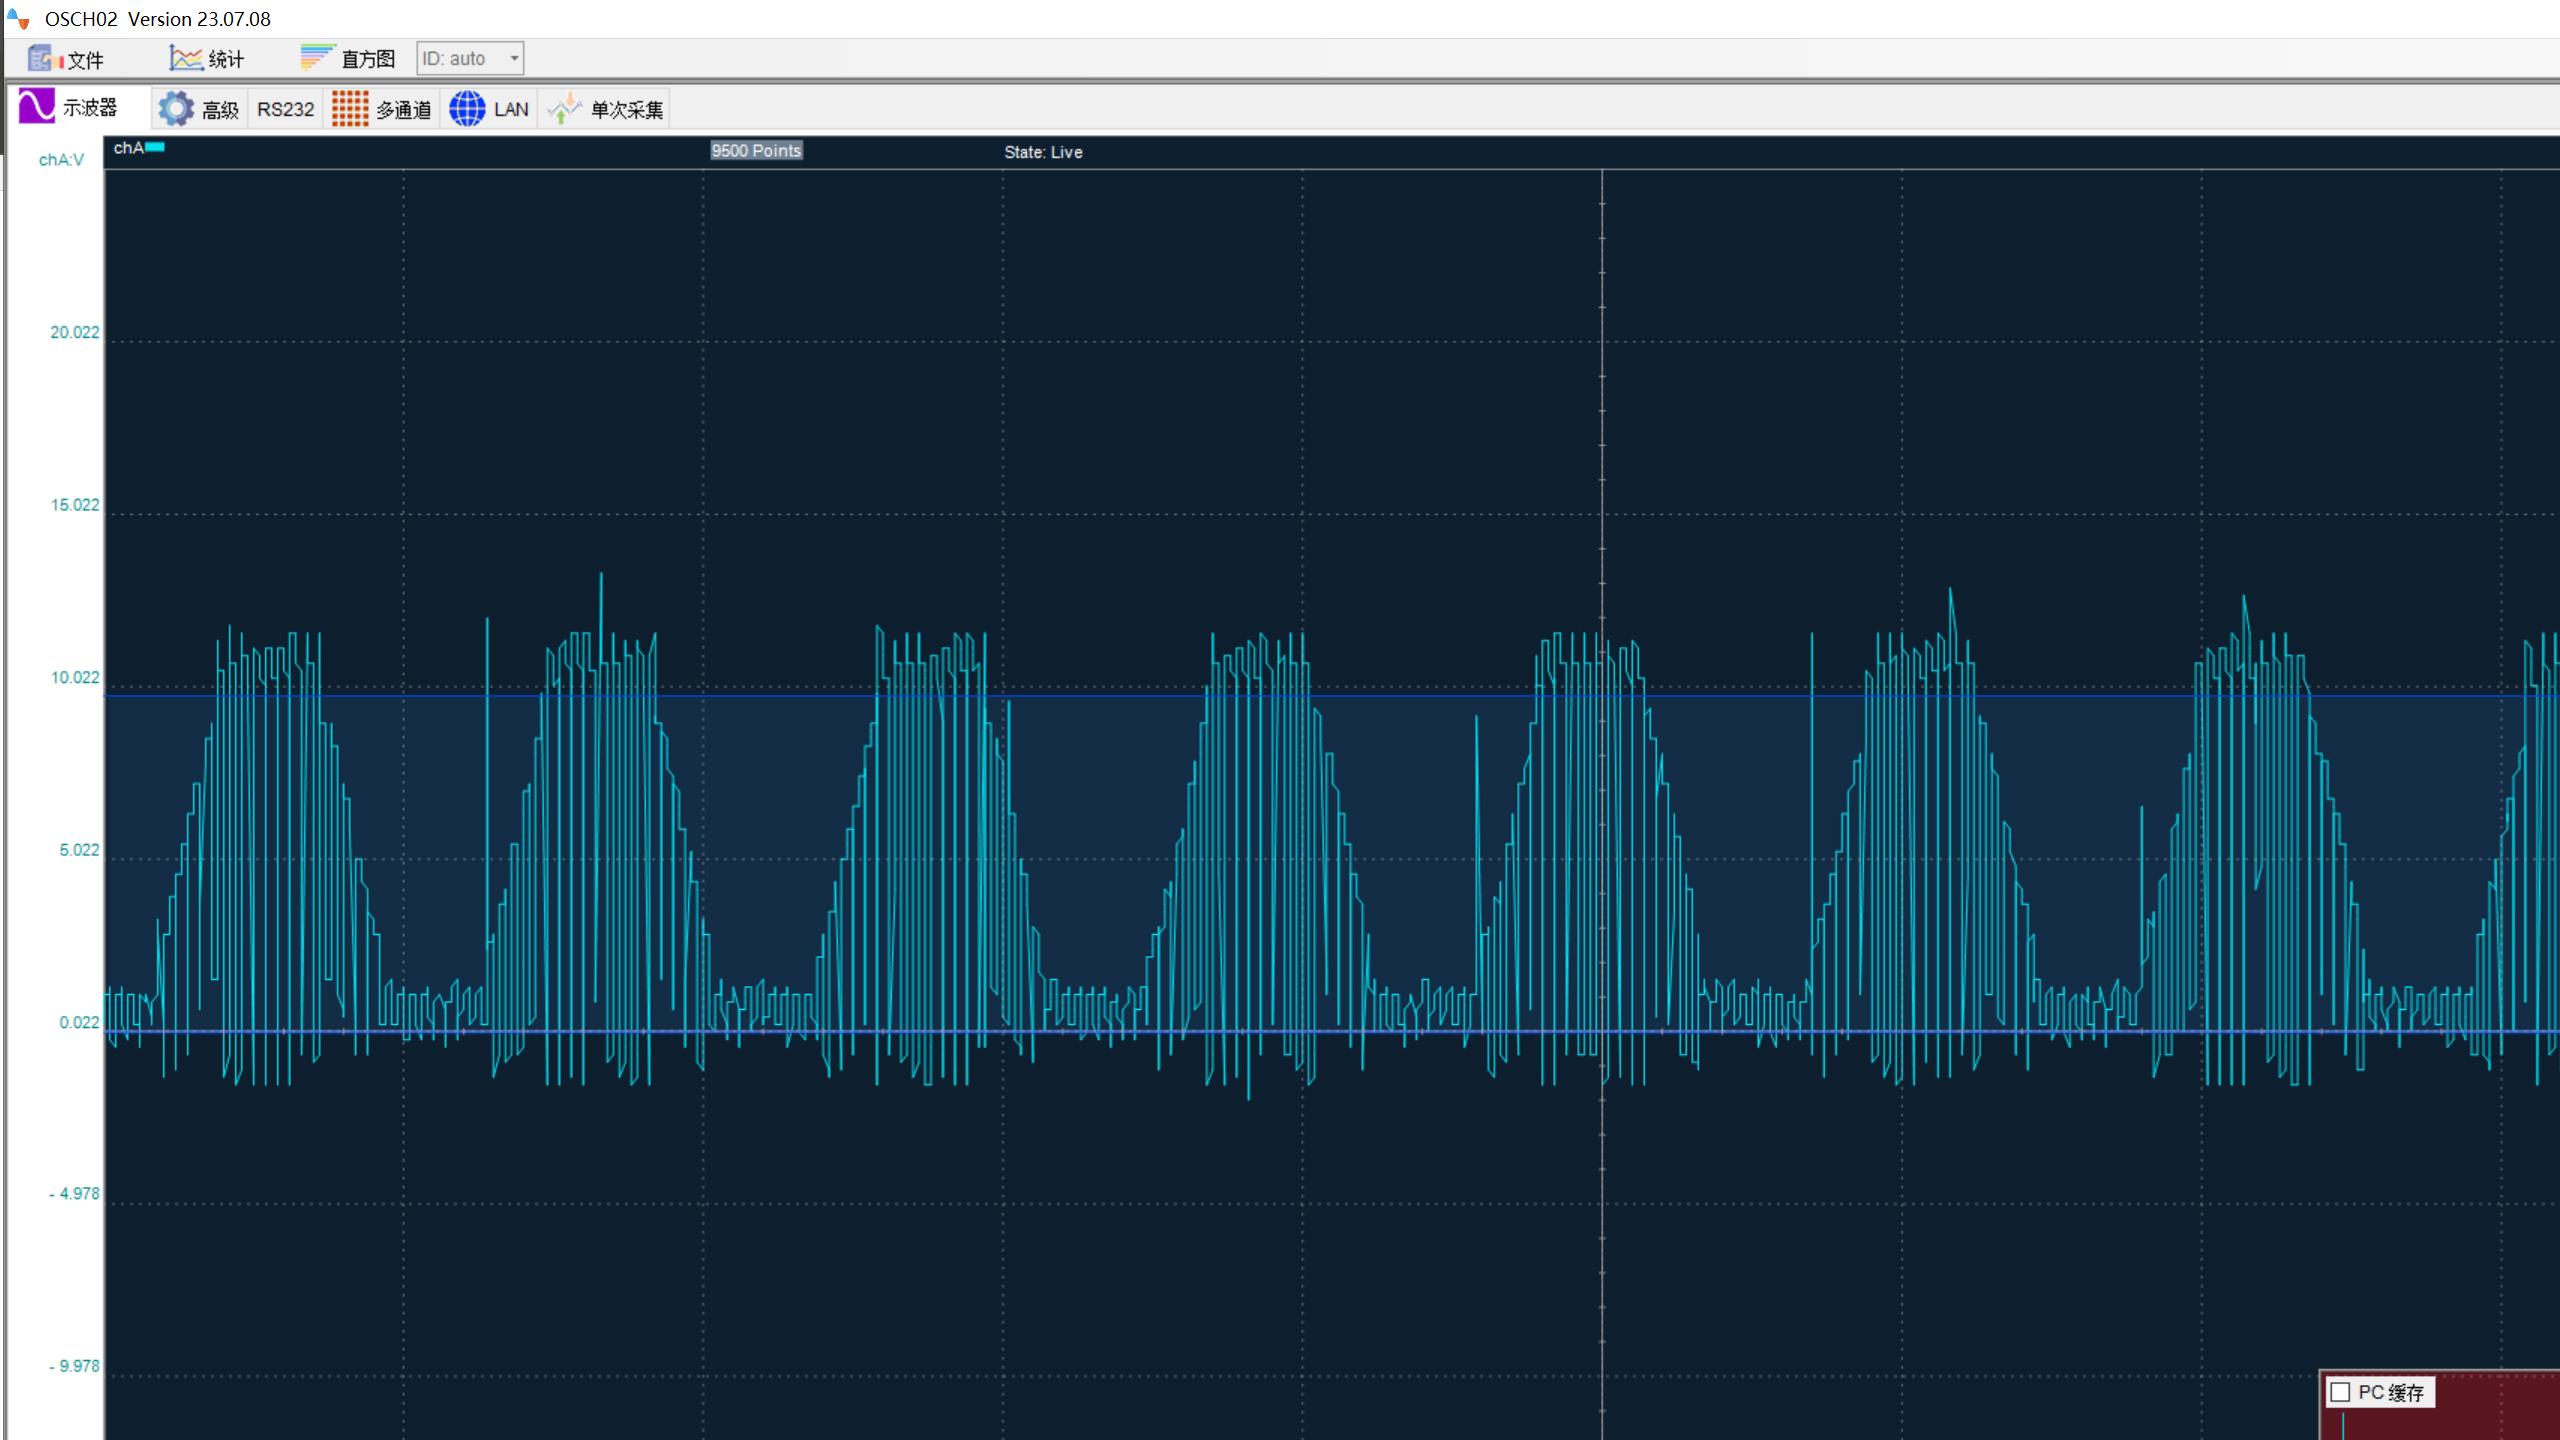Click the 0.022 voltage axis value
2560x1440 pixels.
(79, 1022)
